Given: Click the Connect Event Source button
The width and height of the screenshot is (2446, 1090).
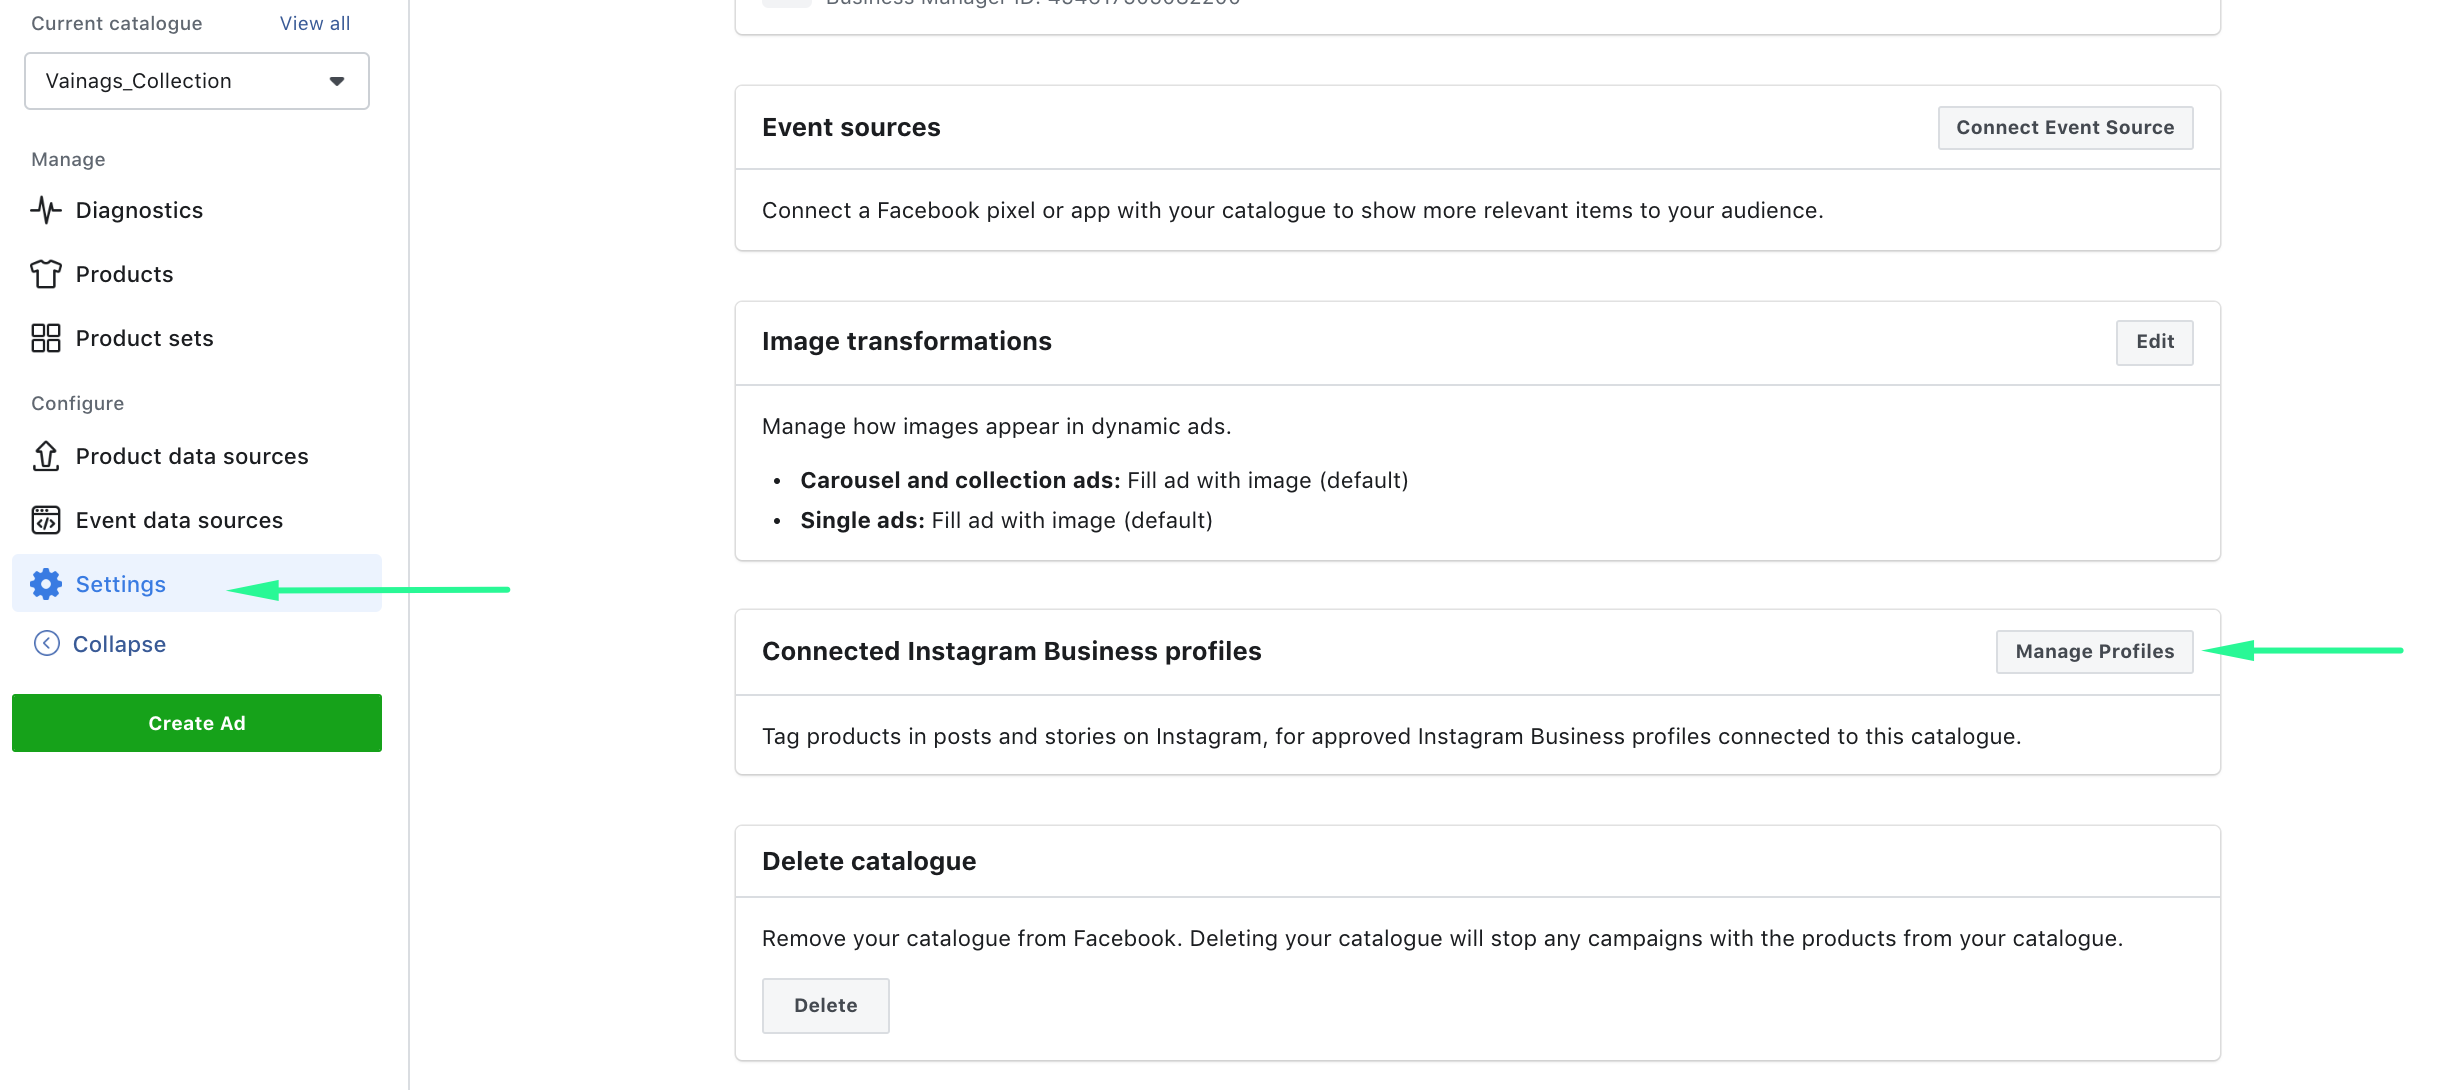Looking at the screenshot, I should [2065, 128].
